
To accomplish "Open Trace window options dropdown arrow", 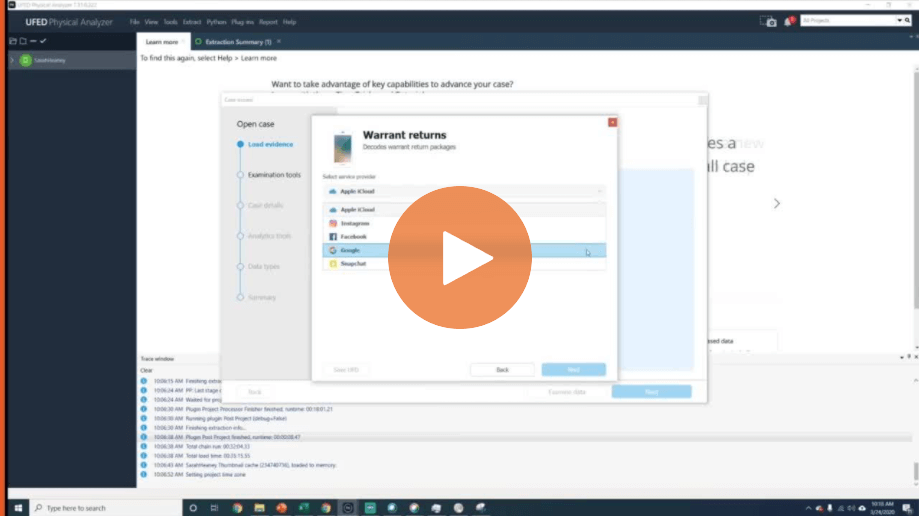I will pos(901,357).
